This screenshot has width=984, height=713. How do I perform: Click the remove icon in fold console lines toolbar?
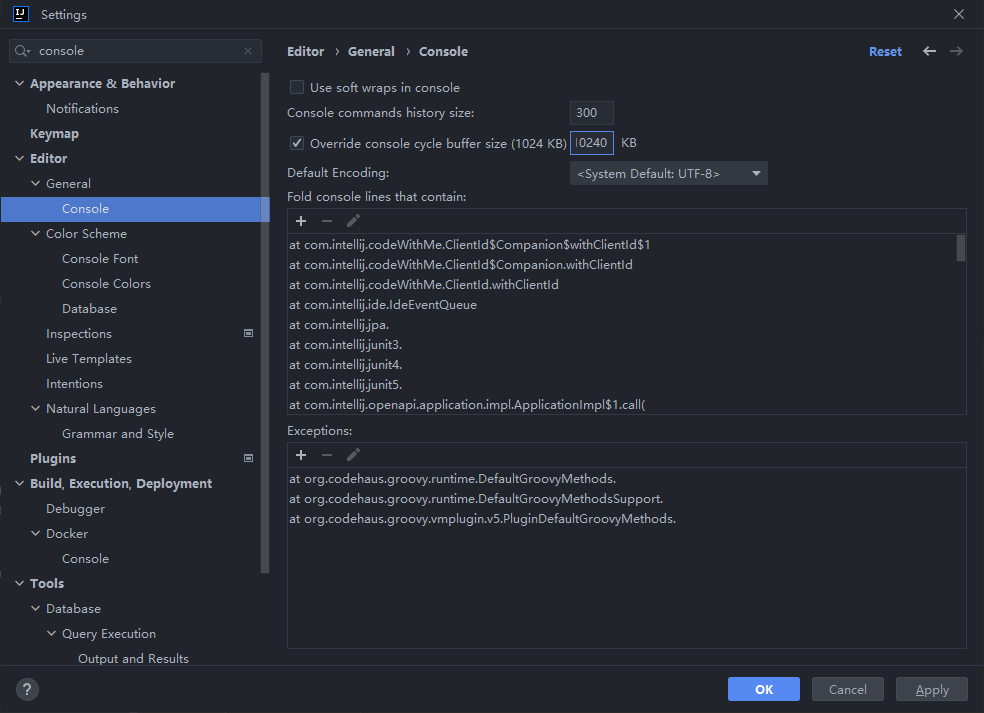tap(327, 221)
